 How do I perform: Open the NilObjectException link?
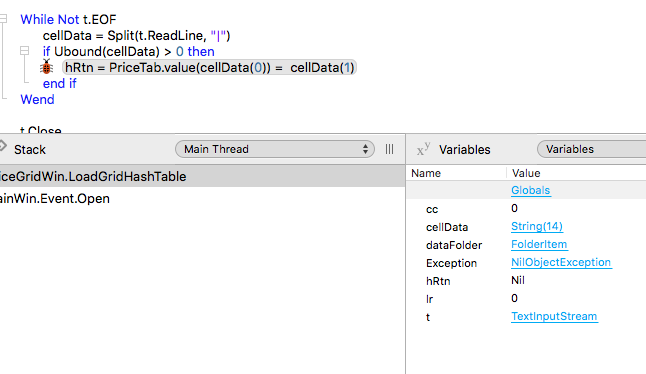tap(561, 262)
